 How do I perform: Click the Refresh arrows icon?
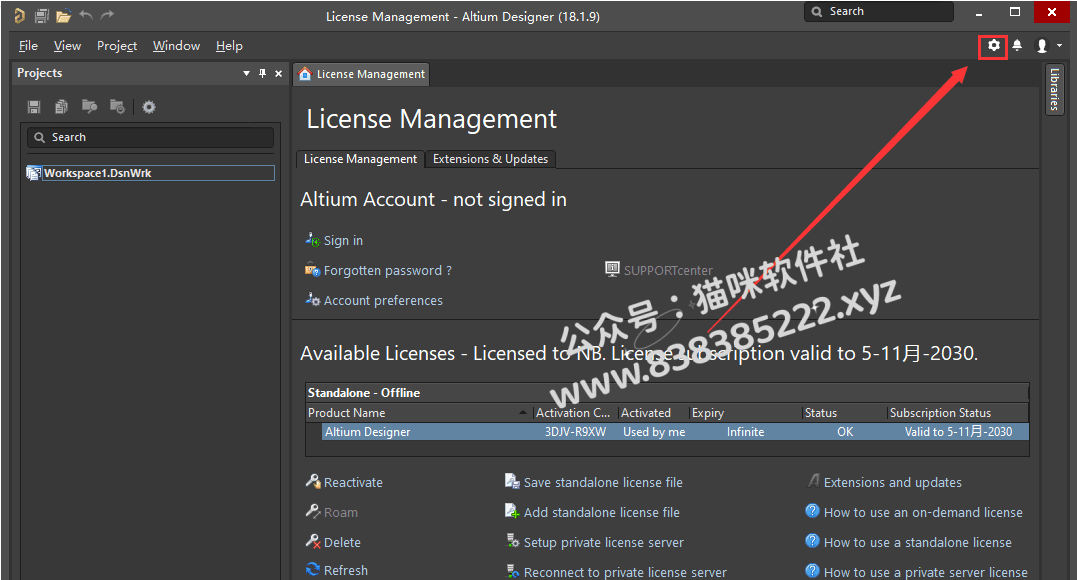[x=313, y=570]
